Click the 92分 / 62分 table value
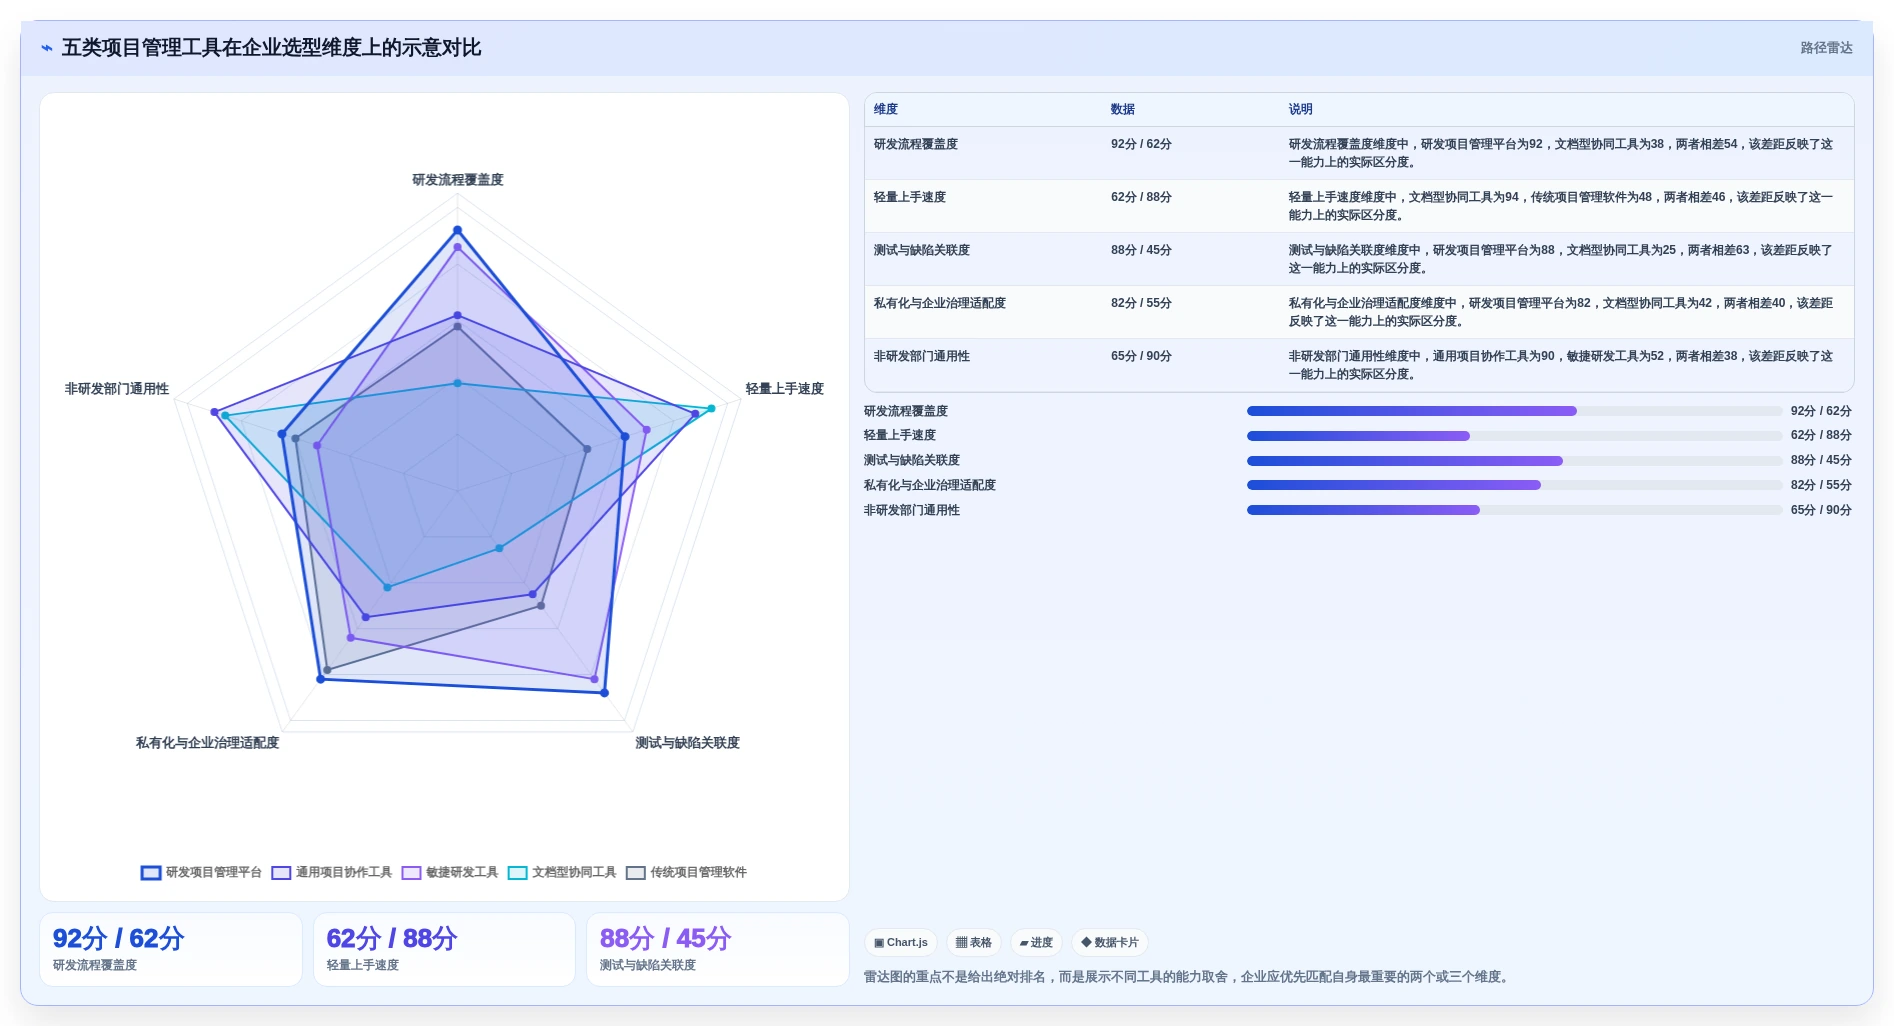 click(1141, 144)
